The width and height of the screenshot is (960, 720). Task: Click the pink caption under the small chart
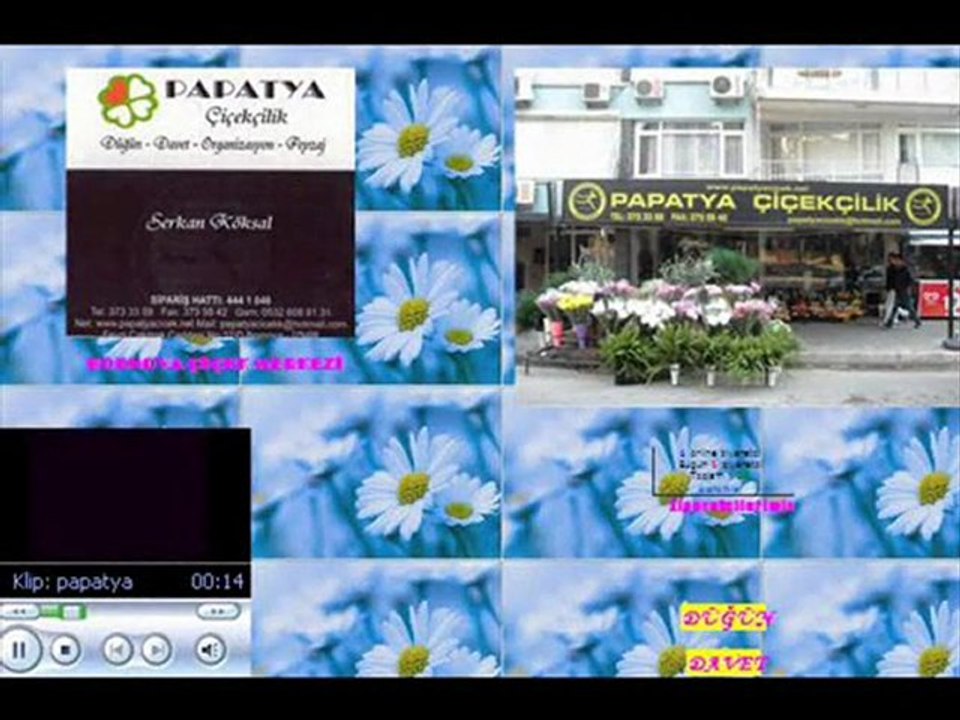[x=732, y=505]
